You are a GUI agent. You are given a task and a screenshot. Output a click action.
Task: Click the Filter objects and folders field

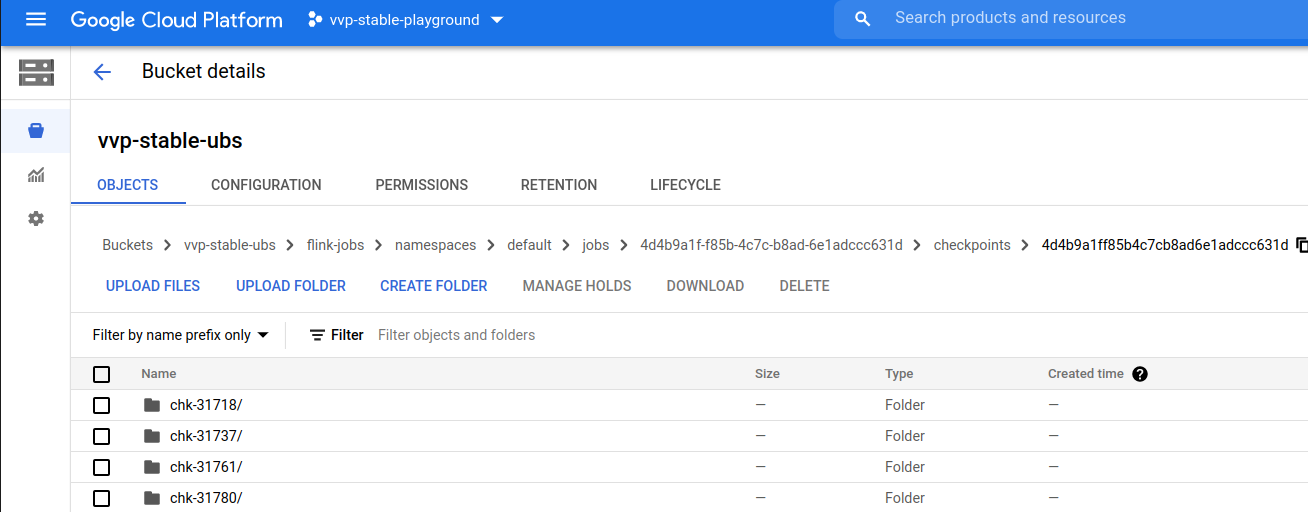456,335
